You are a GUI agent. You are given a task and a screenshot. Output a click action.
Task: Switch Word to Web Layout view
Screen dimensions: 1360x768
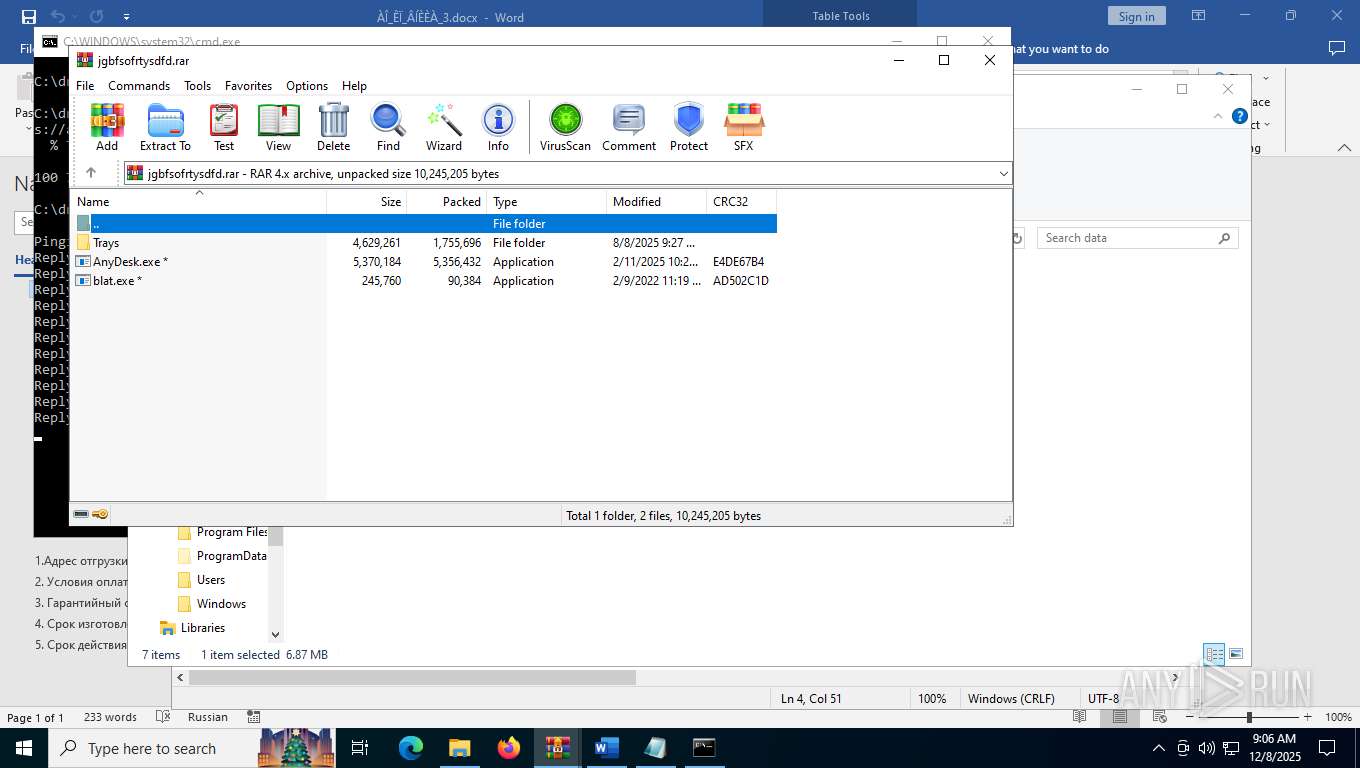1159,717
